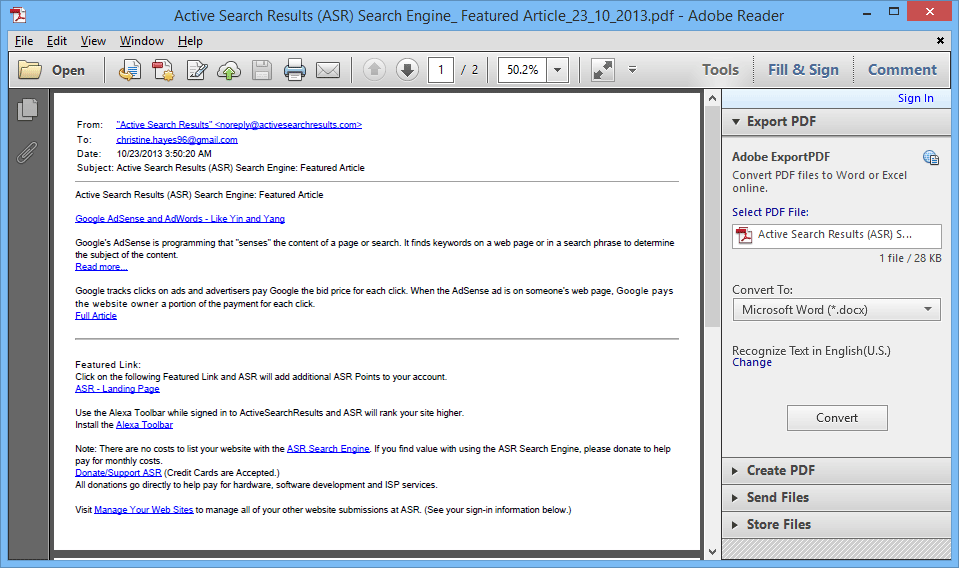The width and height of the screenshot is (959, 568).
Task: Expand the Store Files section
Action: [735, 525]
